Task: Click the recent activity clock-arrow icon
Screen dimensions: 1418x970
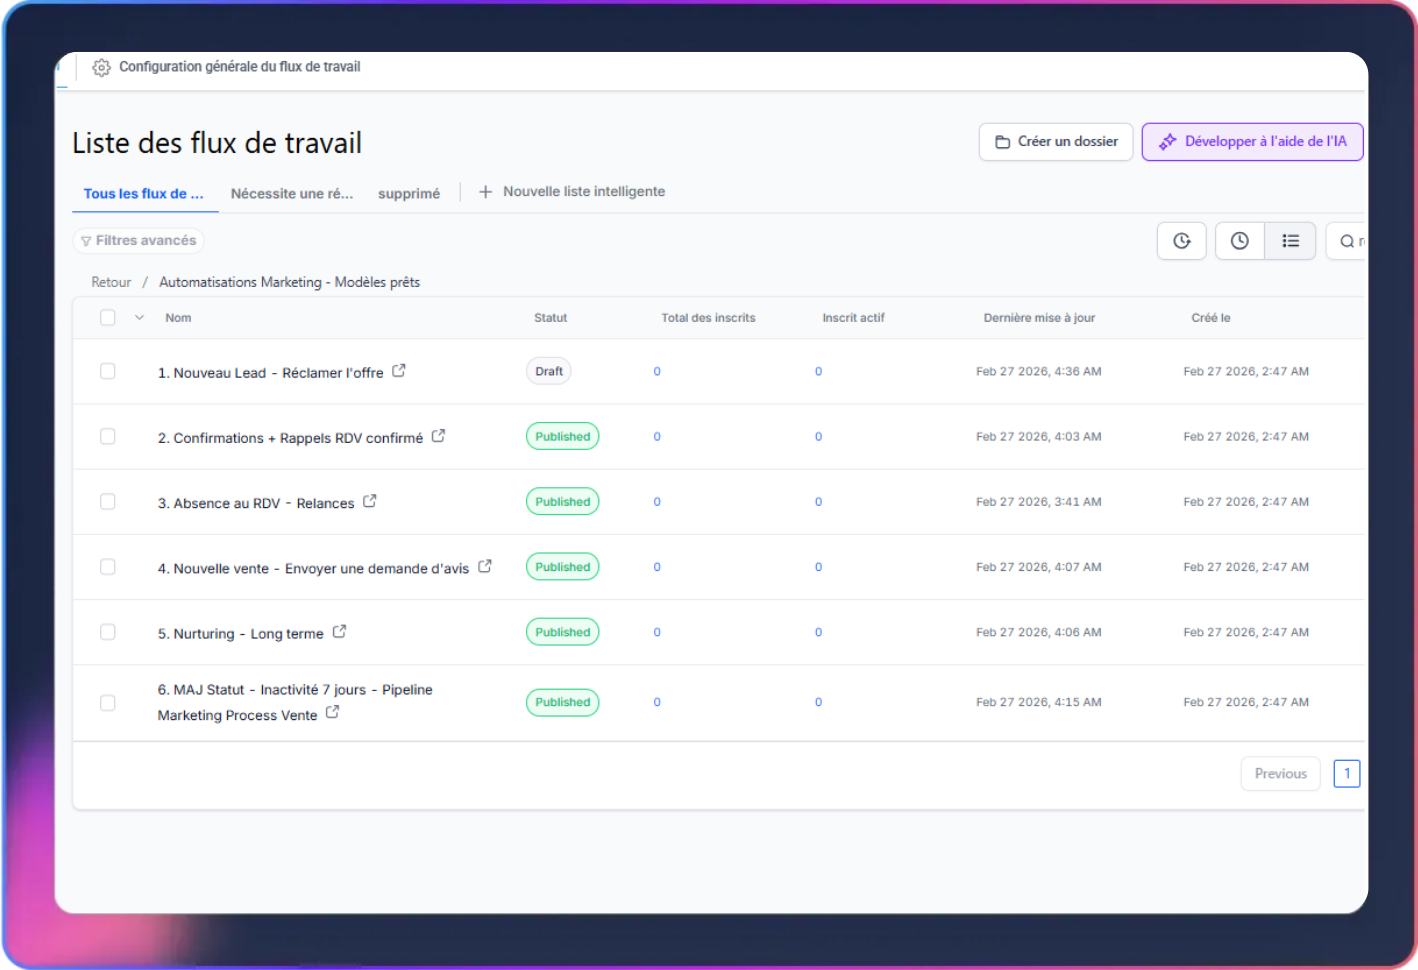Action: click(1181, 241)
